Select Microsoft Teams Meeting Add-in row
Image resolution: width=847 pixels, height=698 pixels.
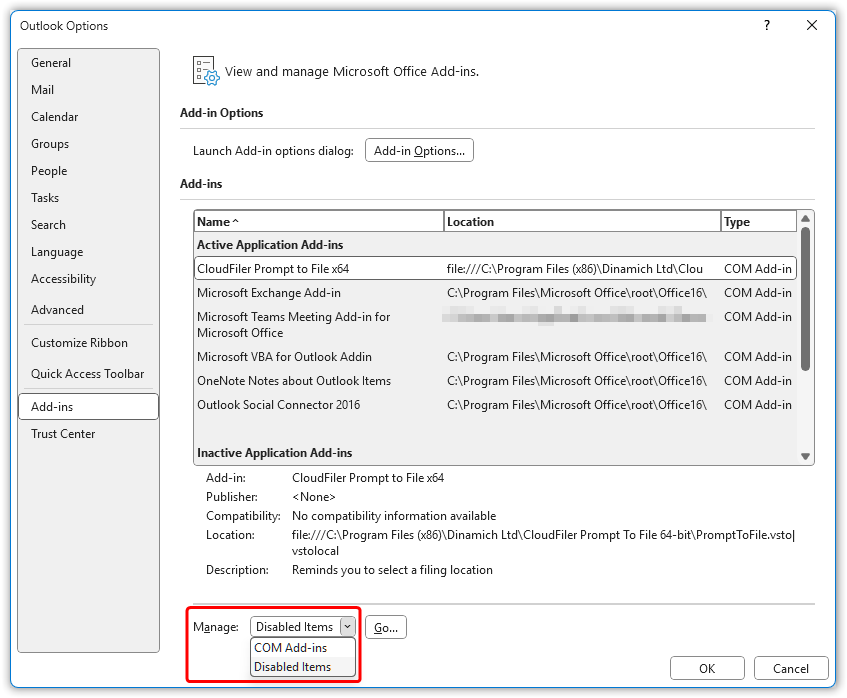[495, 325]
